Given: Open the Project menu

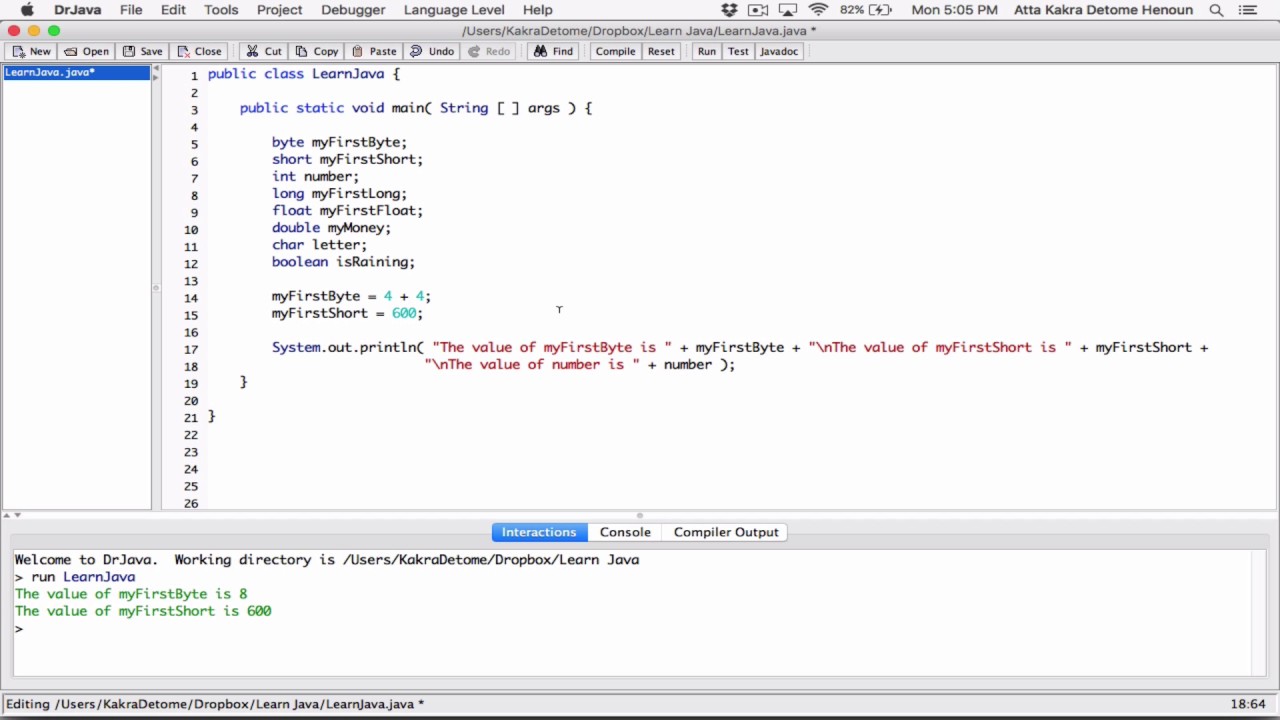Looking at the screenshot, I should pyautogui.click(x=279, y=10).
